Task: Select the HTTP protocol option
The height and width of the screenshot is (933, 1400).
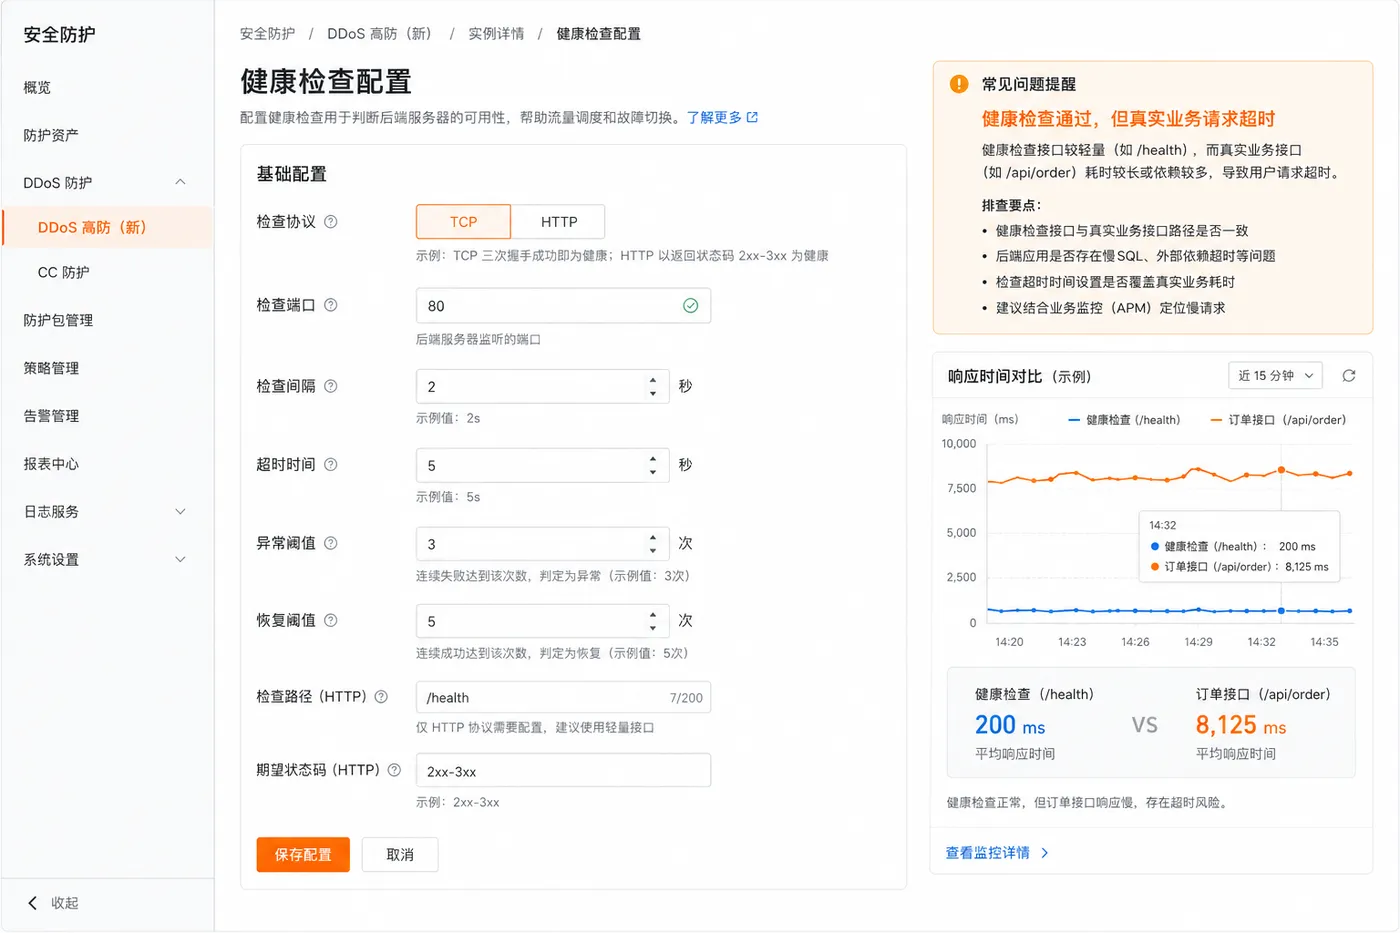Action: [559, 222]
